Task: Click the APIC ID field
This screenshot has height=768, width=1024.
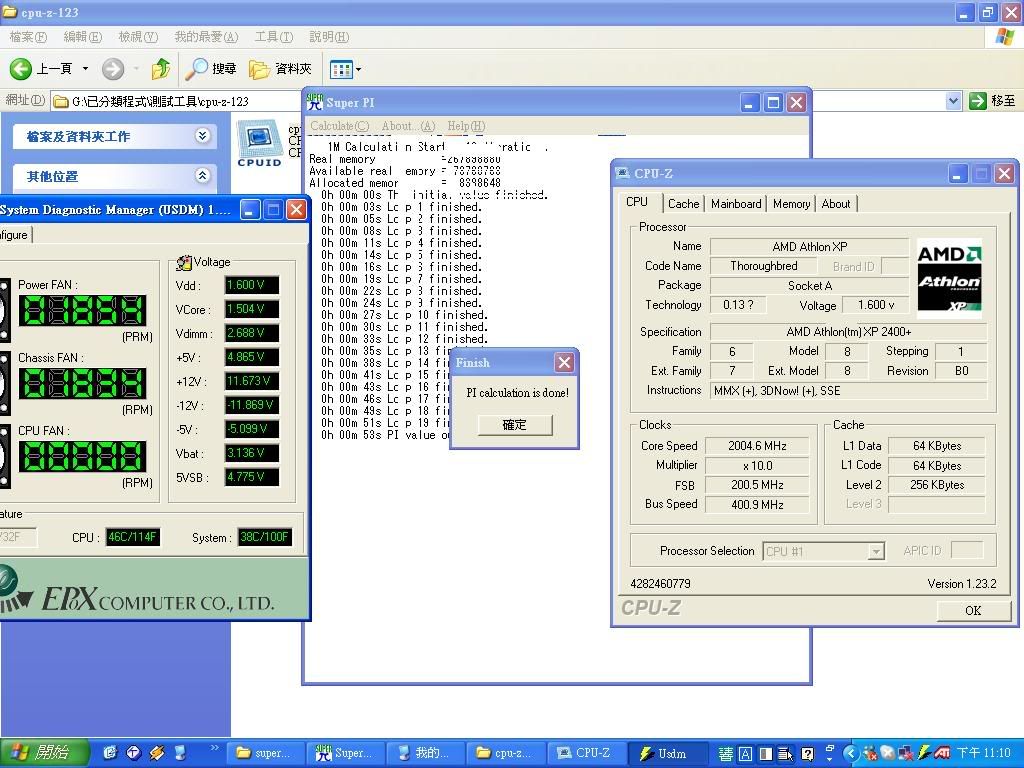Action: [967, 551]
